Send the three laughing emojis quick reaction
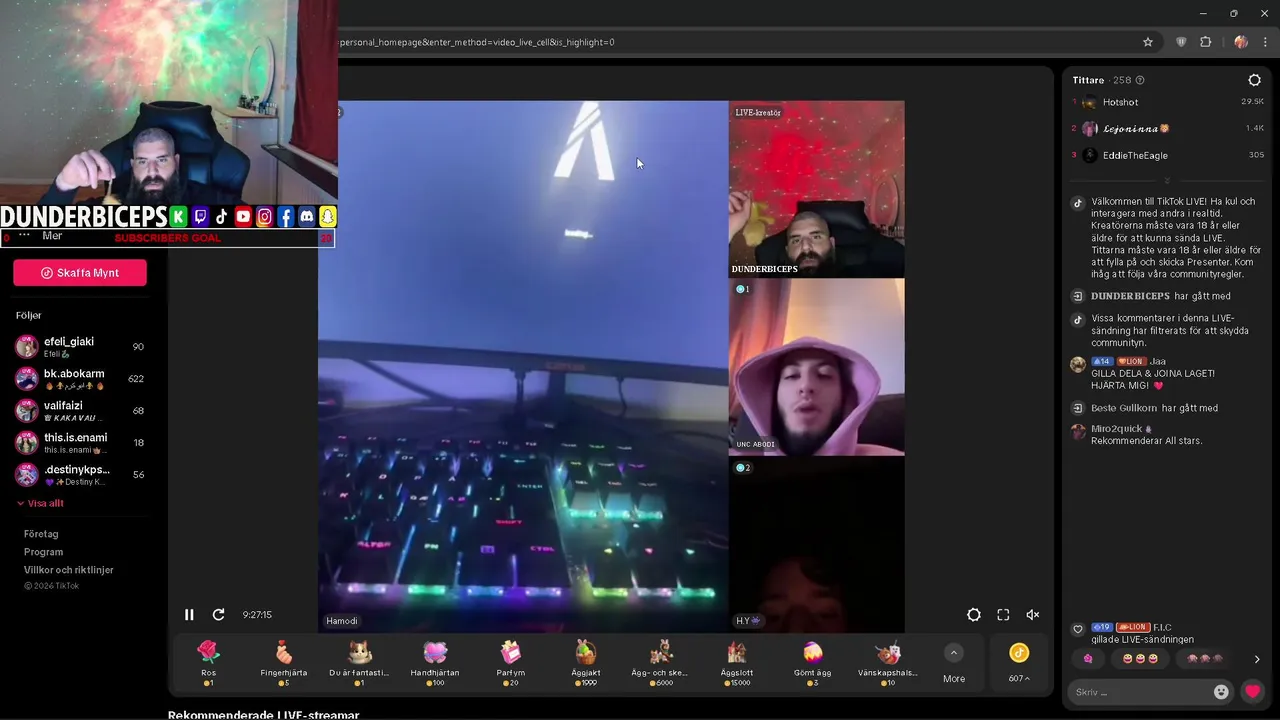This screenshot has height=720, width=1280. click(x=1140, y=659)
